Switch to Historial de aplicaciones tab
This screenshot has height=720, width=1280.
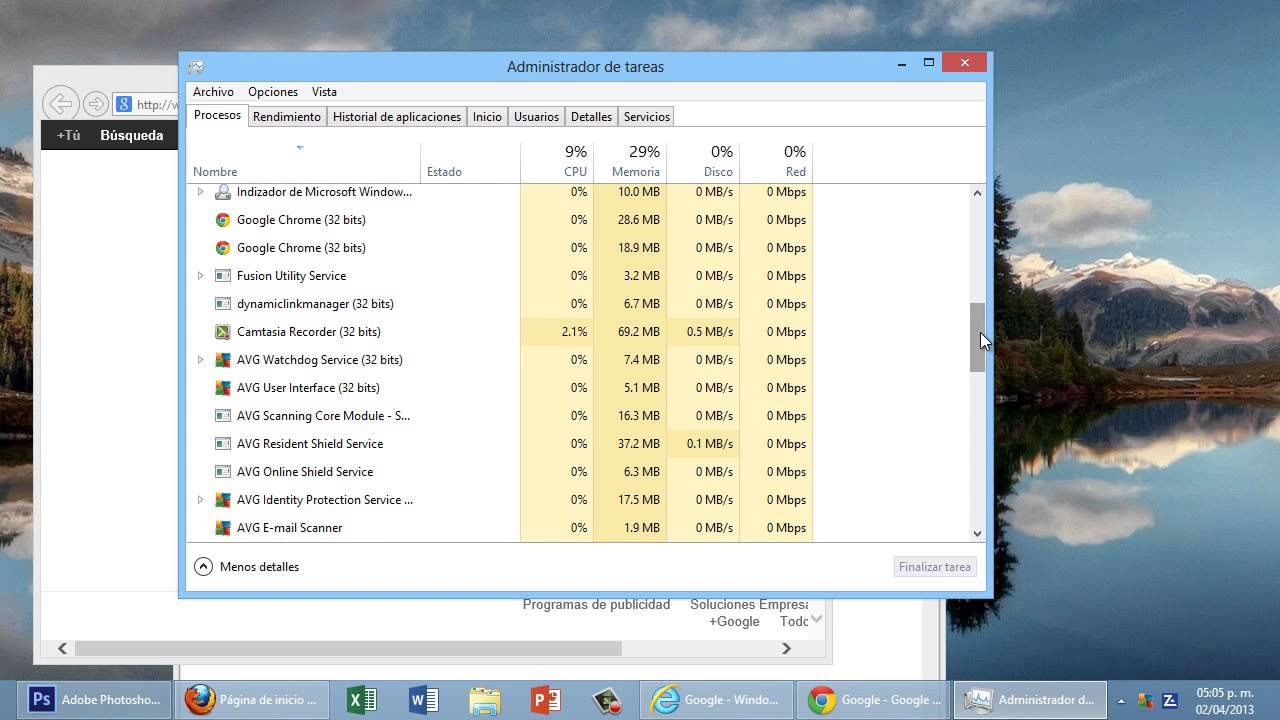point(397,117)
